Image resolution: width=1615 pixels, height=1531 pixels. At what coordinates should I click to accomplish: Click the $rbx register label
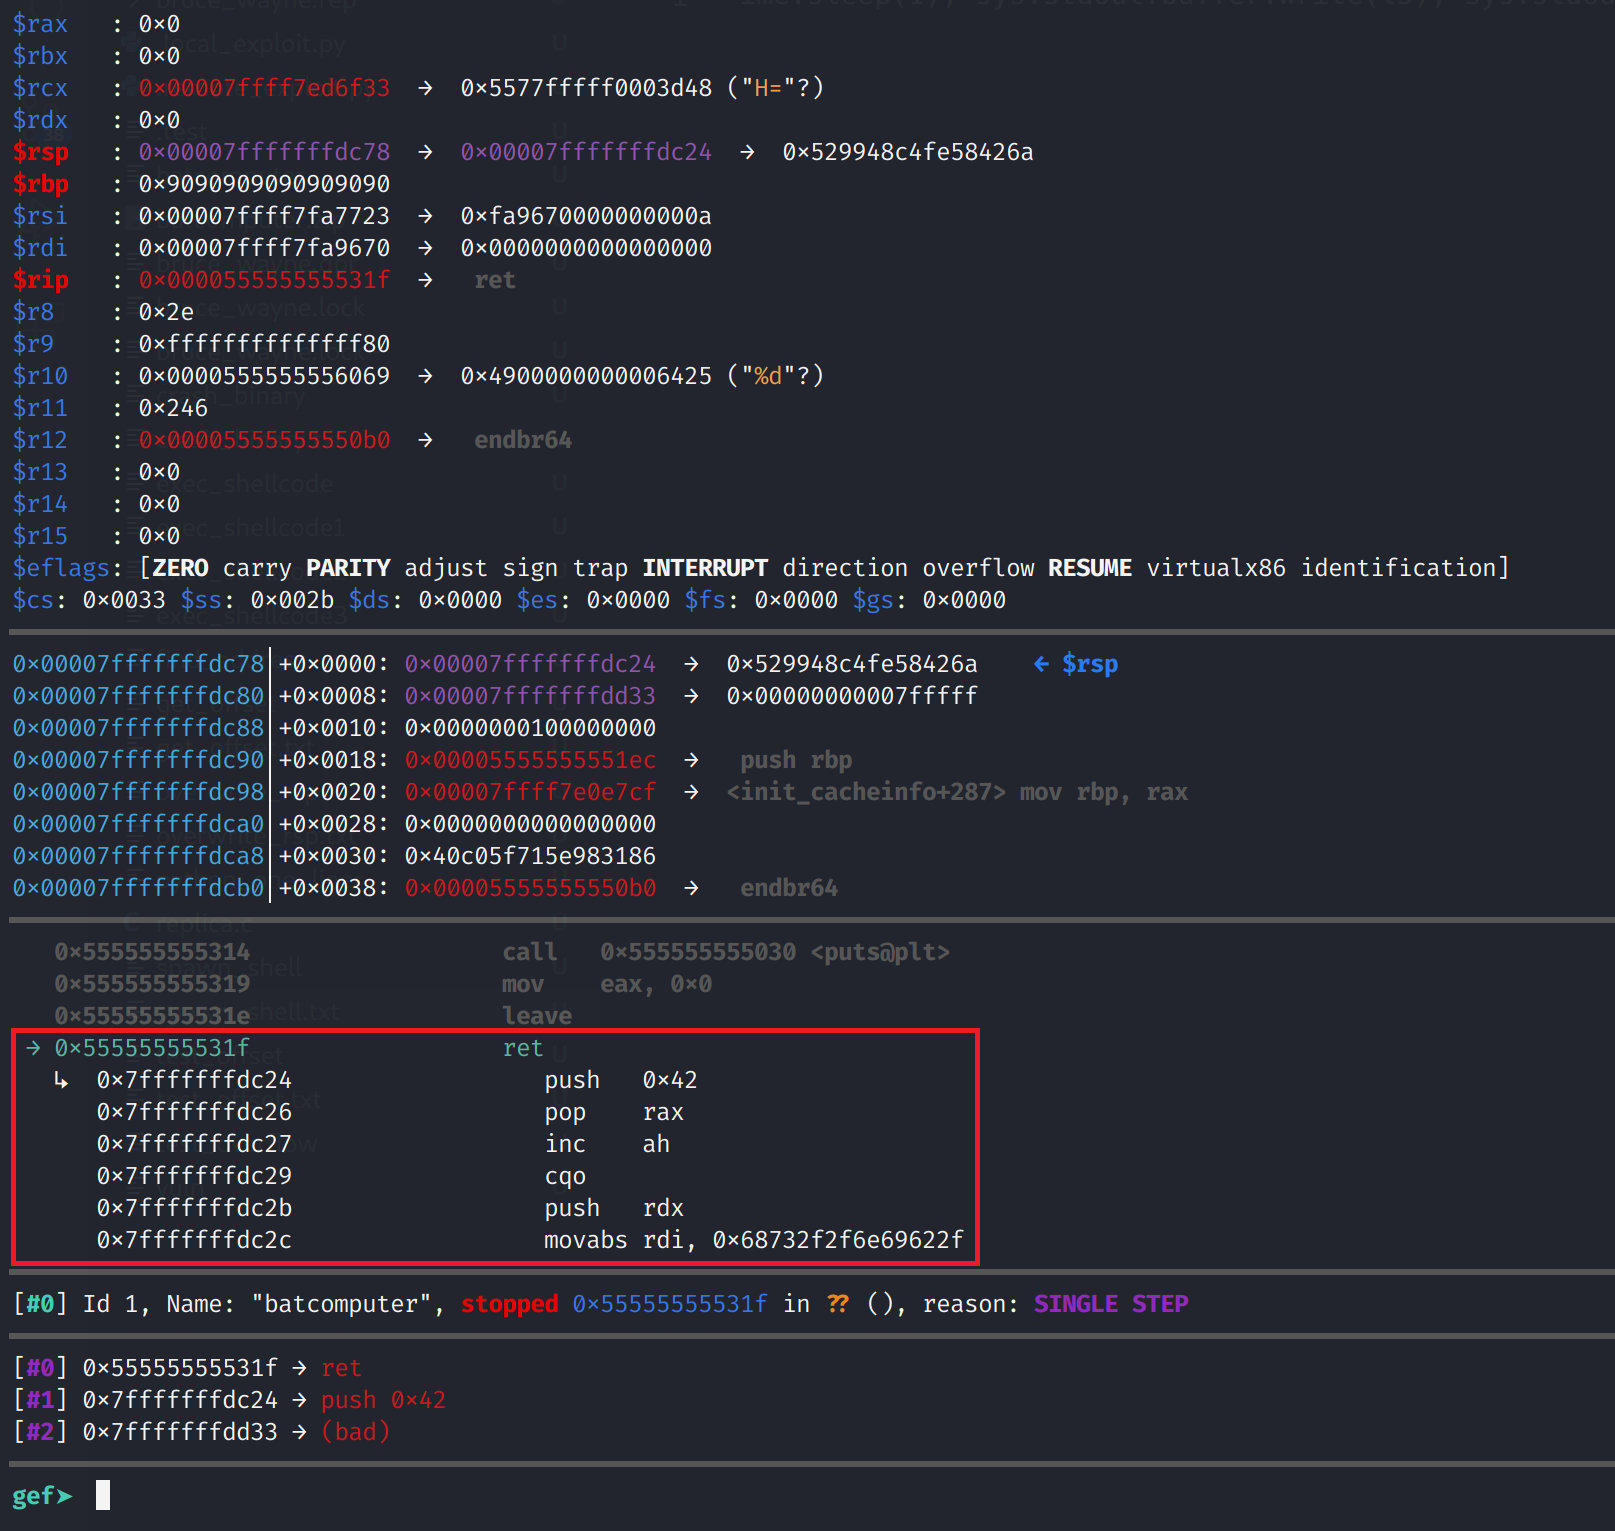[40, 56]
